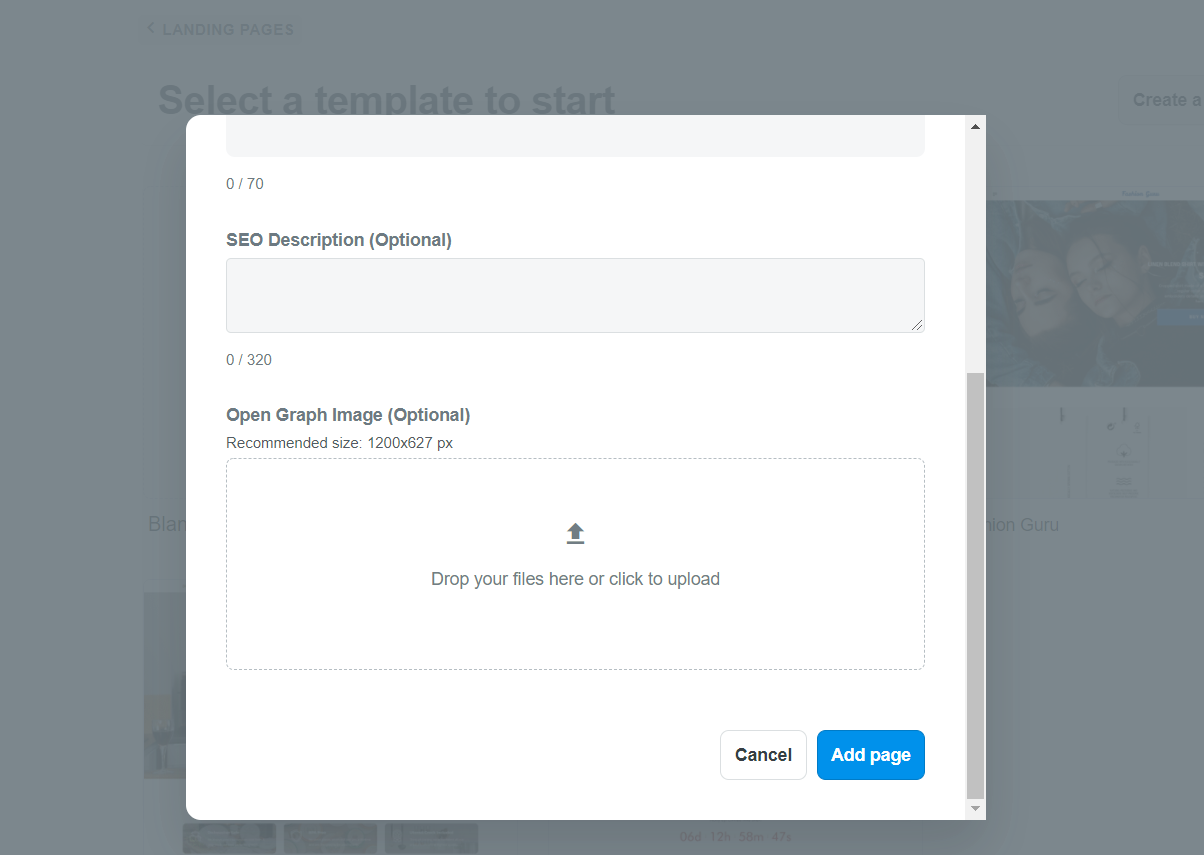1204x855 pixels.
Task: Click the back chevron beside Landing Pages
Action: pos(151,28)
